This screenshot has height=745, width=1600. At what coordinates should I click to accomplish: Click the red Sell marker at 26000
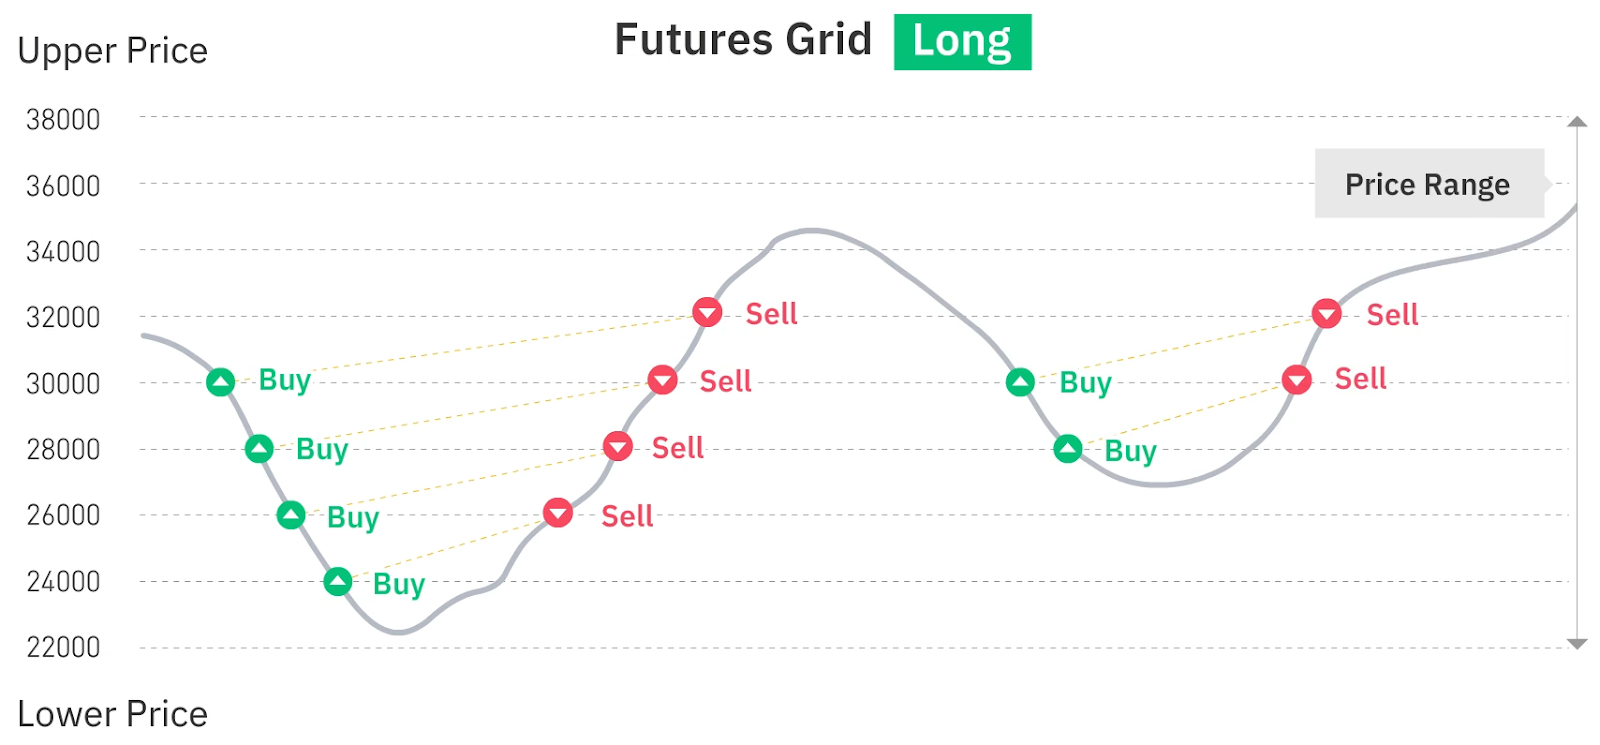click(x=558, y=514)
